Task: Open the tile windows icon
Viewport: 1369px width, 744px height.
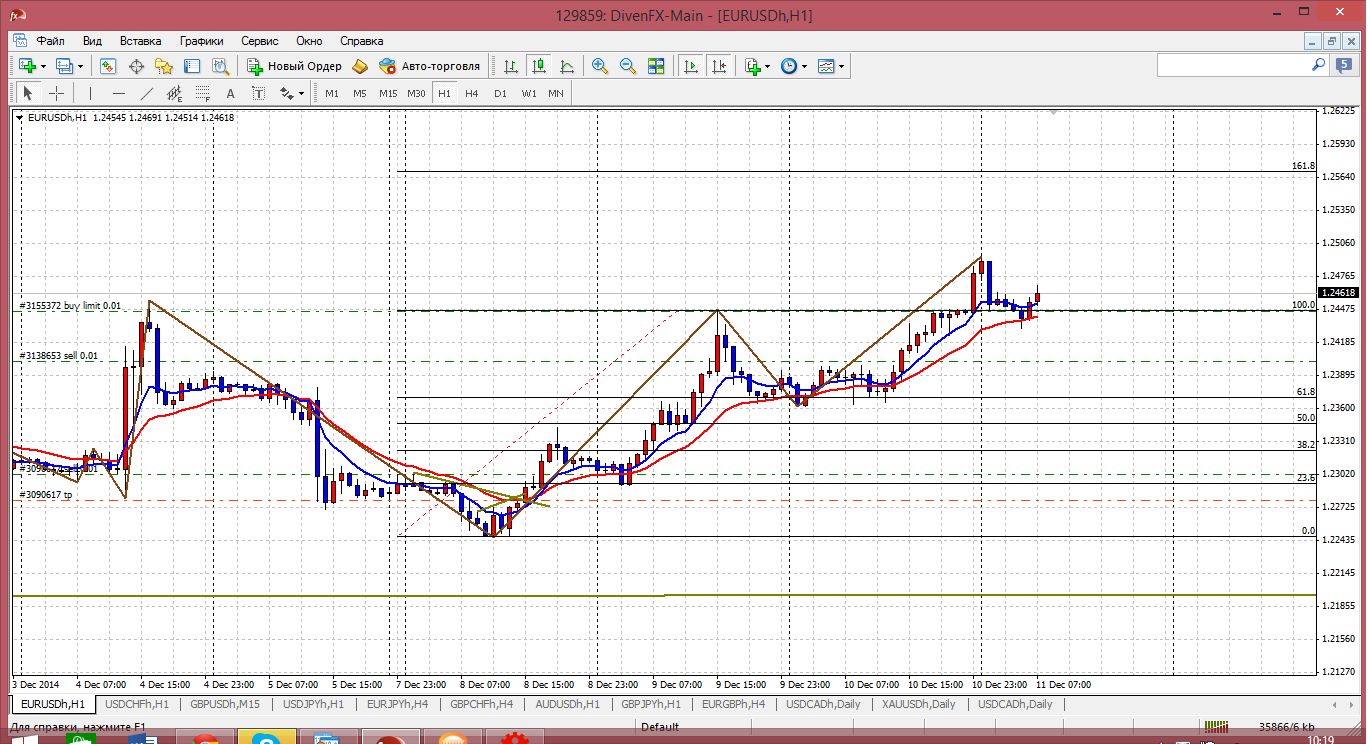Action: tap(656, 66)
